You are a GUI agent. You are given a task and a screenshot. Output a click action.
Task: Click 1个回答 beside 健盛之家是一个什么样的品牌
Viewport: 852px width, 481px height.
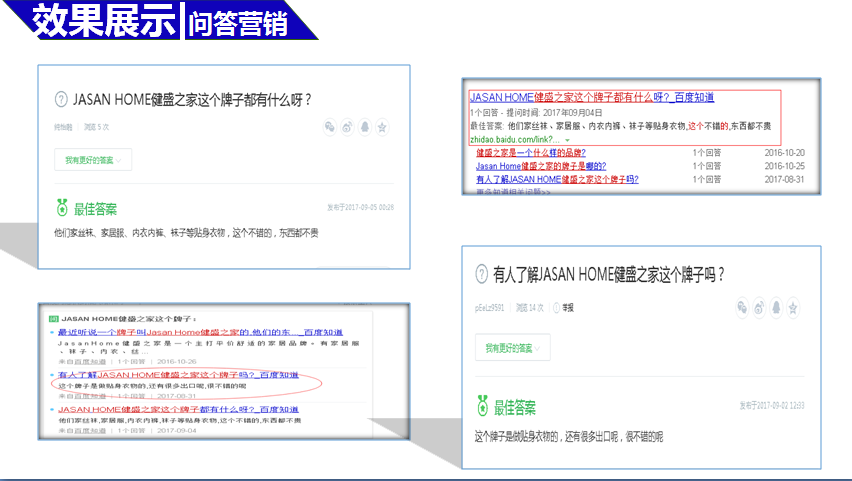(x=707, y=153)
